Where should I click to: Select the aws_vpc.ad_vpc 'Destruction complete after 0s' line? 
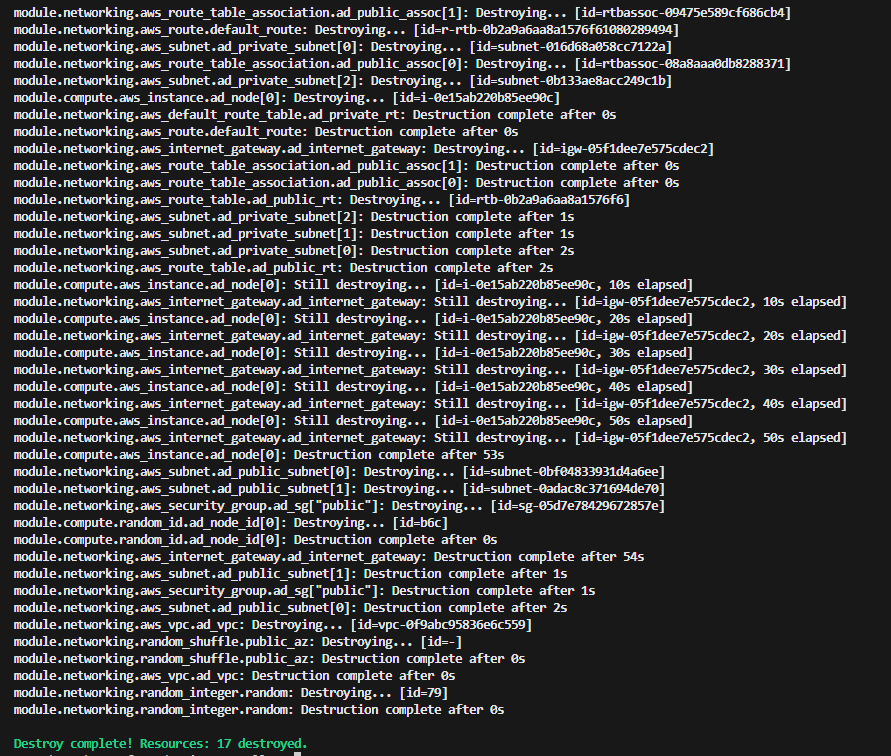[235, 676]
